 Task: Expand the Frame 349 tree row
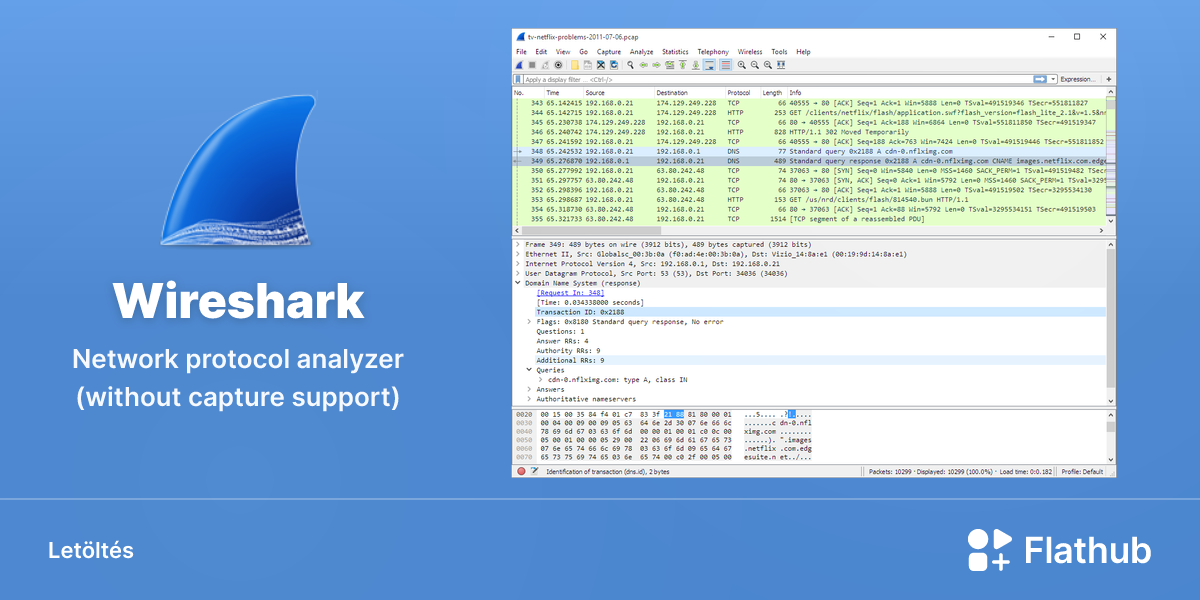tap(517, 244)
